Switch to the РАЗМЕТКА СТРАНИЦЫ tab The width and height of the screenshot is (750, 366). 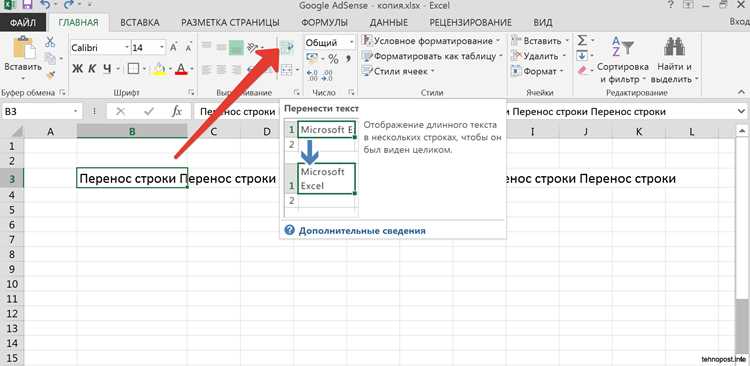point(231,22)
